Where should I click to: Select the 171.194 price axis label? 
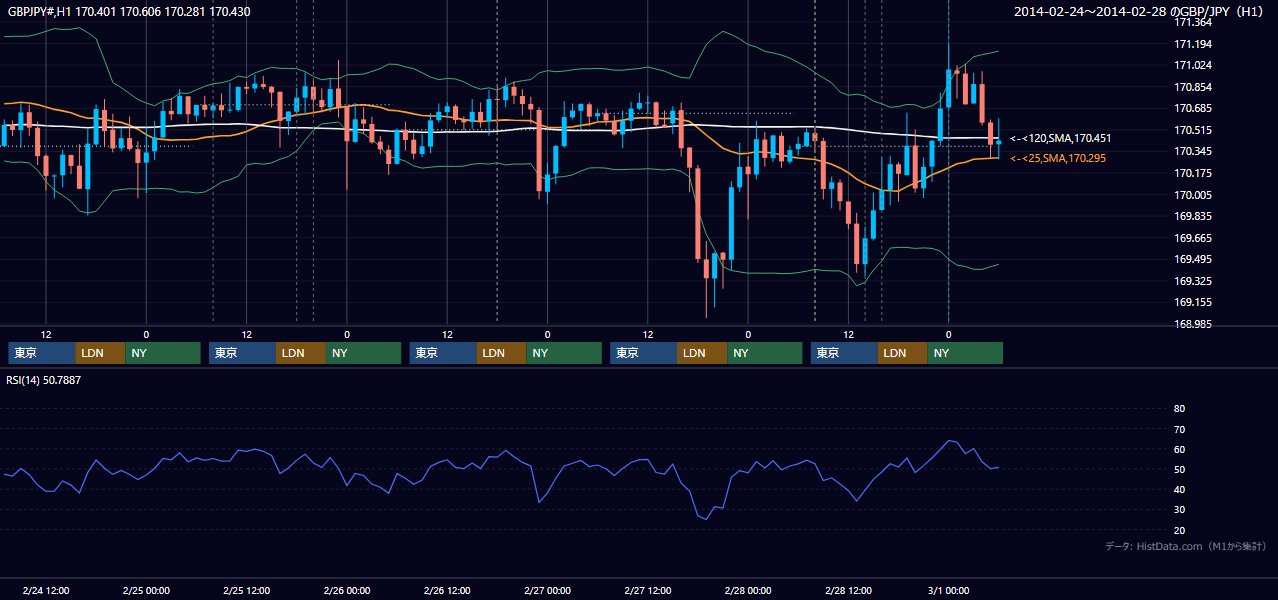point(1193,44)
